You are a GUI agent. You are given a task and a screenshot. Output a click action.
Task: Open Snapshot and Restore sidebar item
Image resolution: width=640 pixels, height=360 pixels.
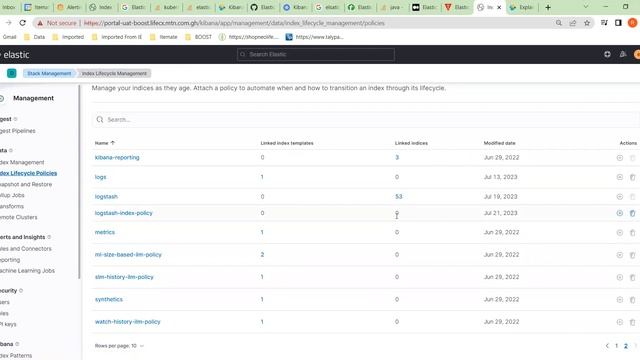tap(26, 184)
